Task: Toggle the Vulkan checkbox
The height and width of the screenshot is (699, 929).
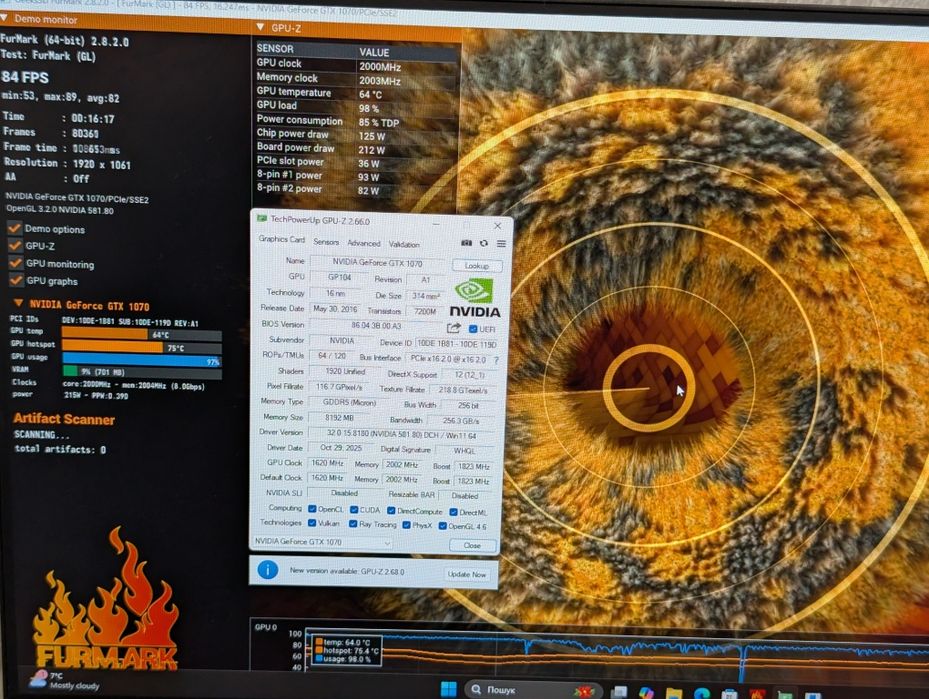Action: [312, 523]
